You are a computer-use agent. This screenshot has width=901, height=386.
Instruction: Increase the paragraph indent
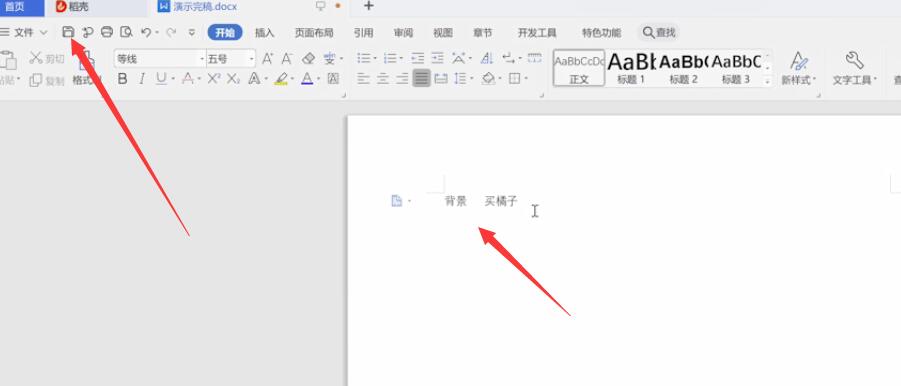pos(438,58)
